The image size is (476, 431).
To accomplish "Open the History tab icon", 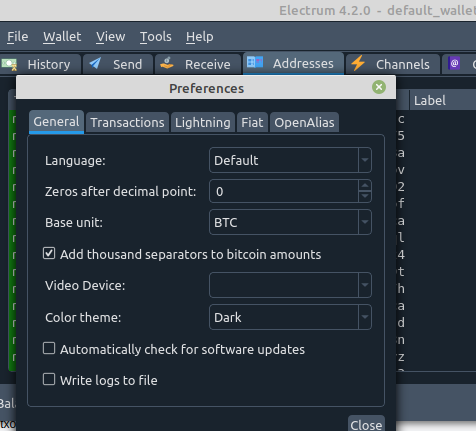I will click(x=9, y=64).
